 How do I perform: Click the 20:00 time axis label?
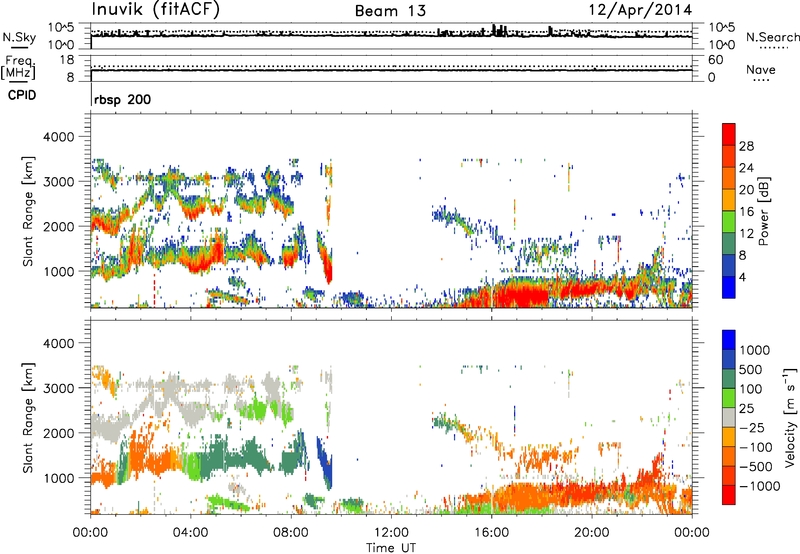[591, 533]
